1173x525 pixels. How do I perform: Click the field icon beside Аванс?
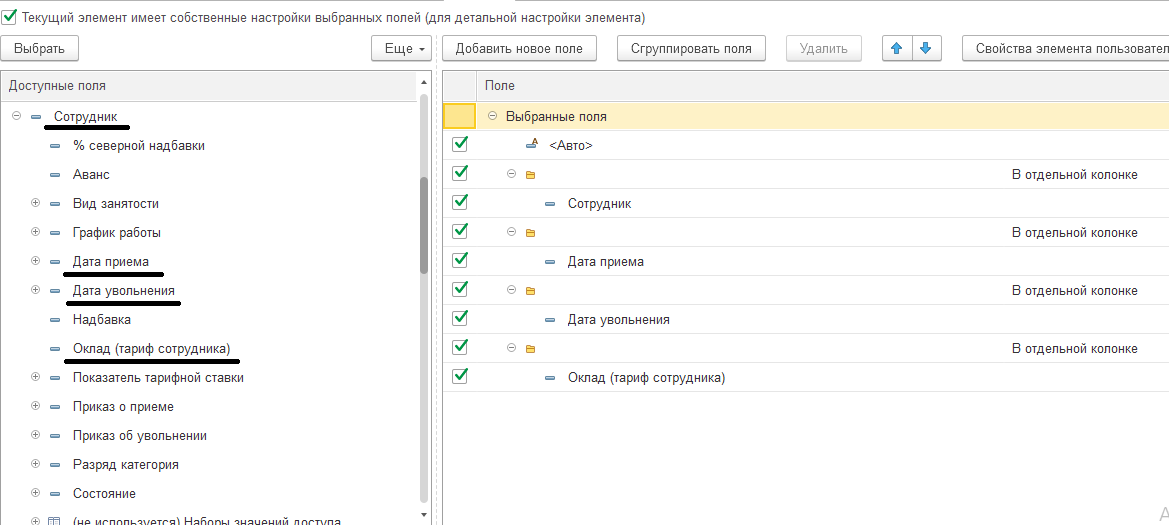coord(55,175)
